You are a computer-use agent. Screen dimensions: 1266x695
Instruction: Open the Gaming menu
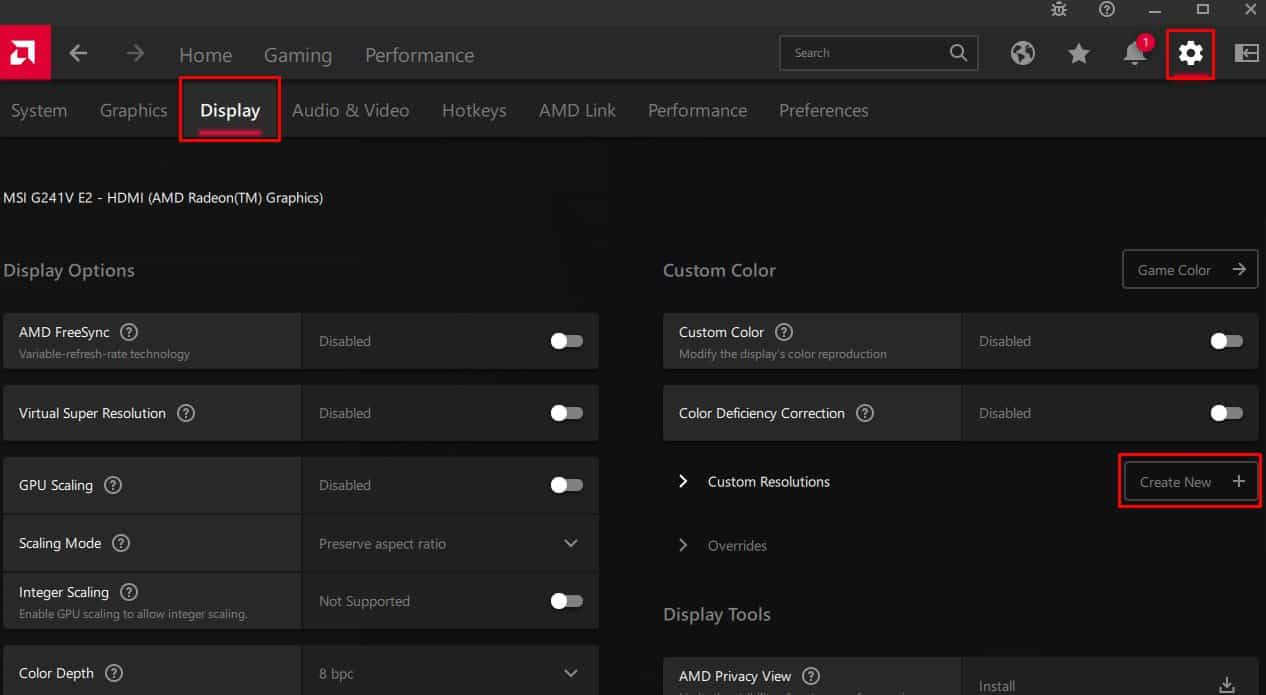(298, 55)
